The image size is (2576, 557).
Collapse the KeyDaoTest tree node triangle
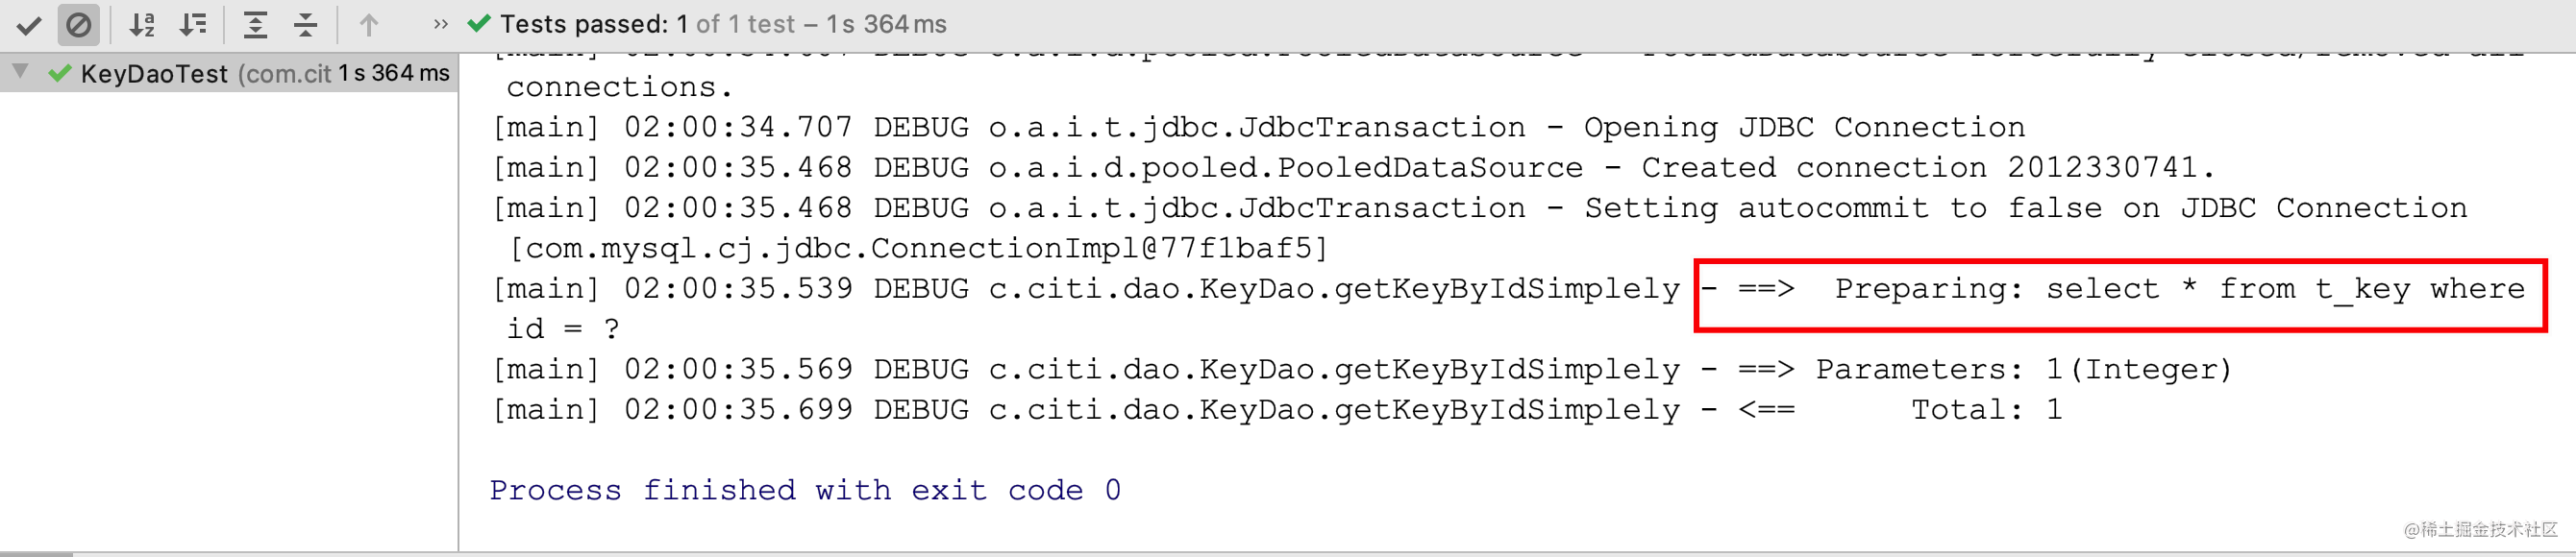tap(20, 72)
